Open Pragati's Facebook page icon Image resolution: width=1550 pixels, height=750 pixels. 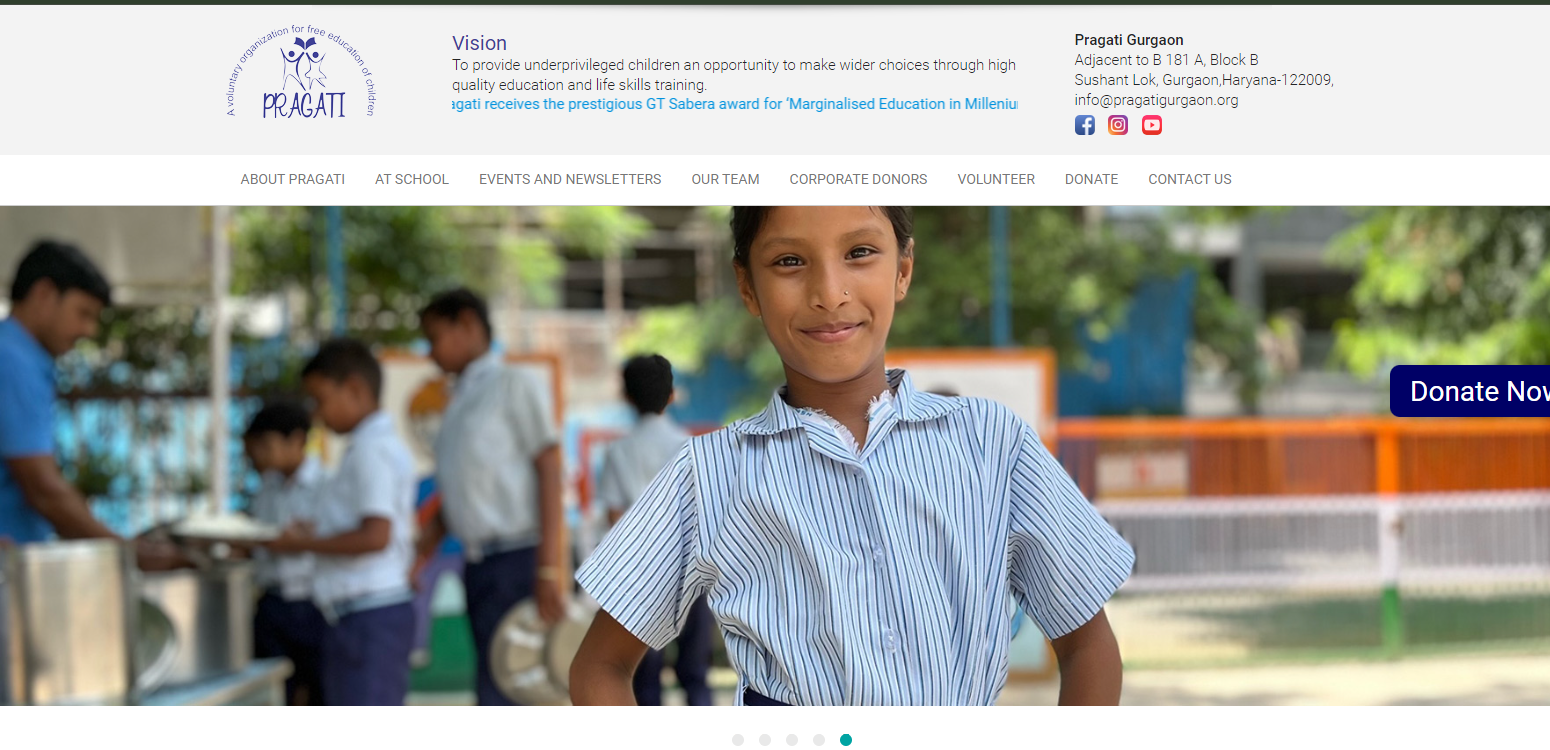pos(1085,125)
